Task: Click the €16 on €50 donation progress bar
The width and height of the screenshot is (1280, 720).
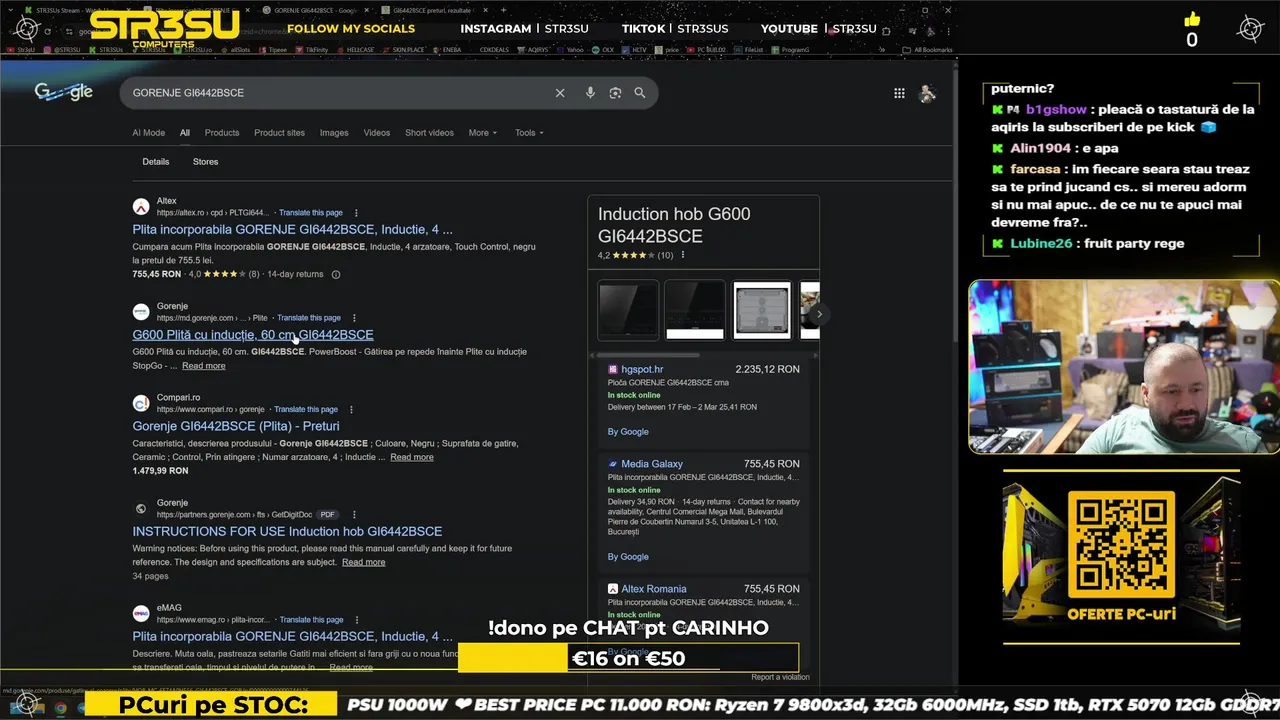Action: [x=628, y=658]
